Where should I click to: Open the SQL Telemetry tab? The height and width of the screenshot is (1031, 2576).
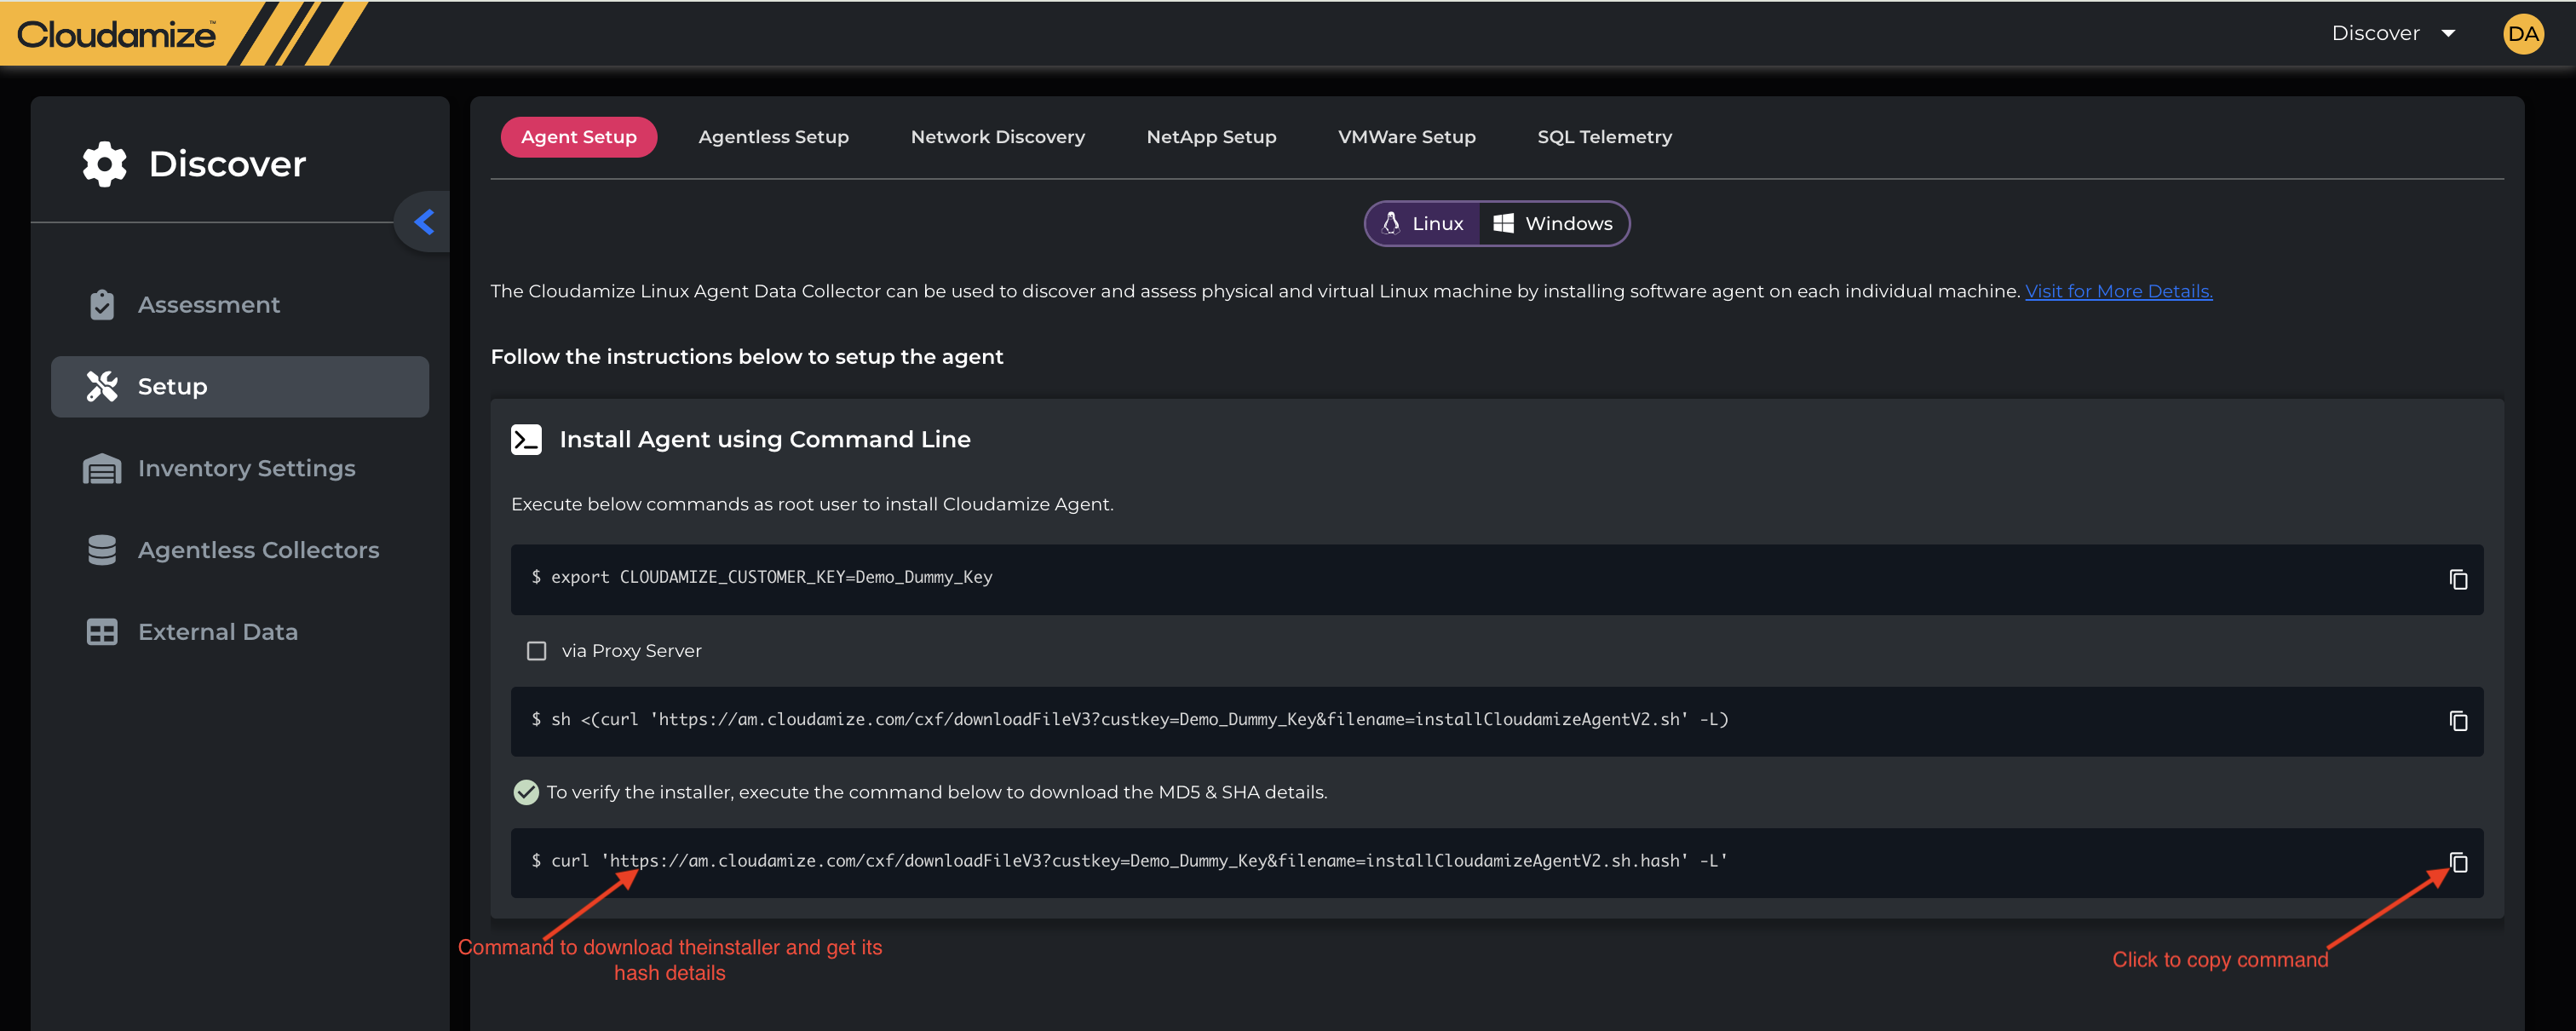(1603, 137)
